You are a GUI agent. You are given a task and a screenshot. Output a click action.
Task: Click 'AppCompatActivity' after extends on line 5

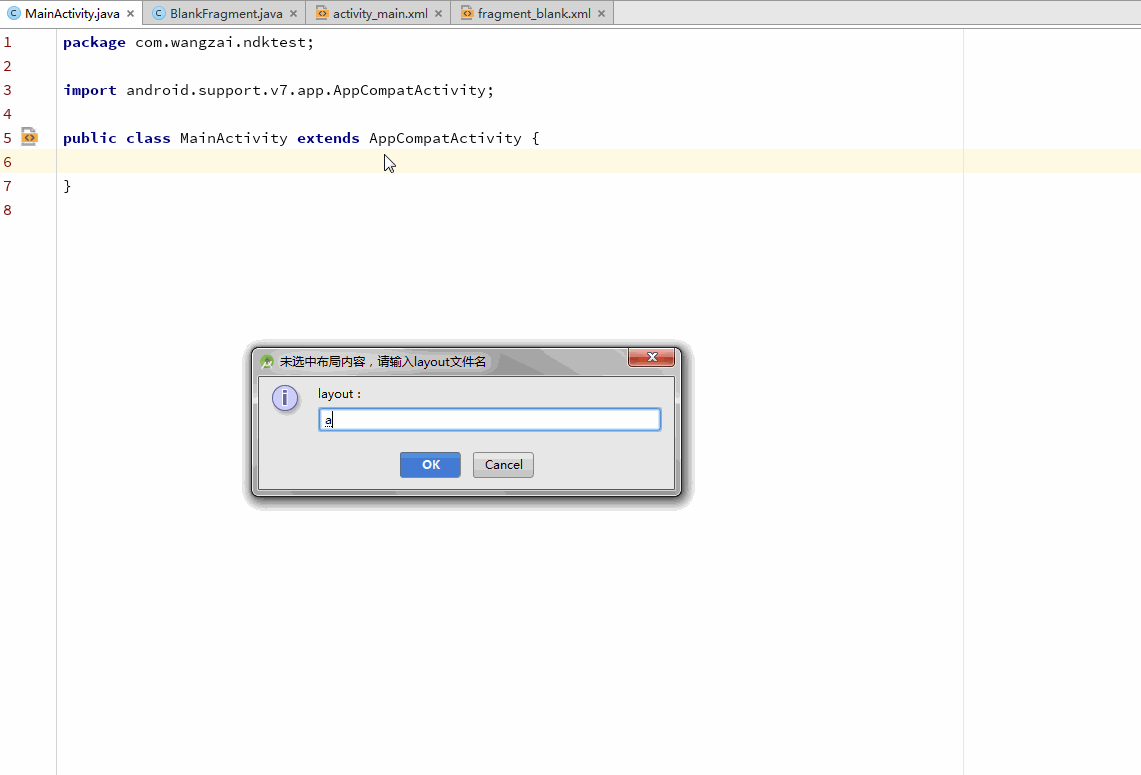tap(445, 138)
